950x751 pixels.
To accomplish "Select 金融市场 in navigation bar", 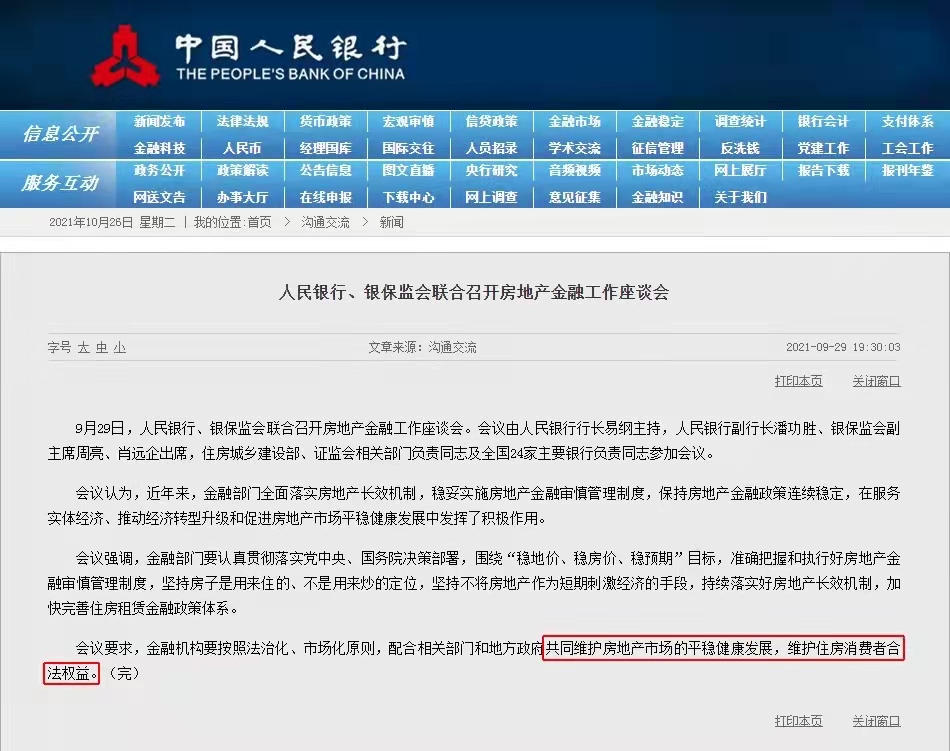I will pos(574,121).
